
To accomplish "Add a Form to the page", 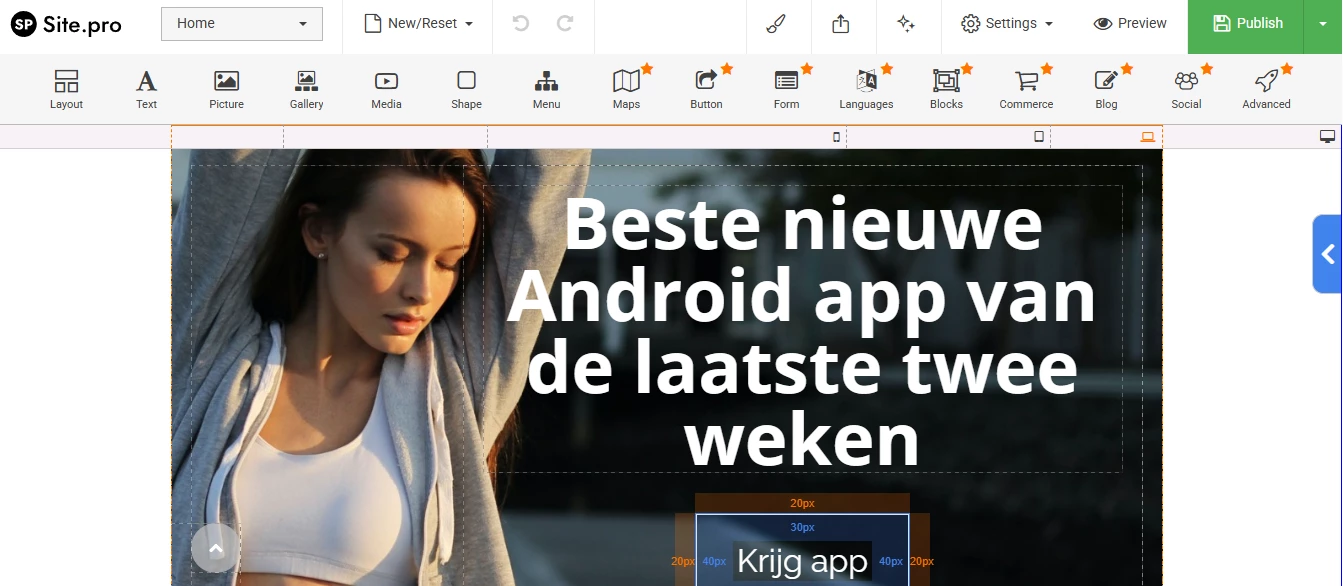I will tap(786, 88).
